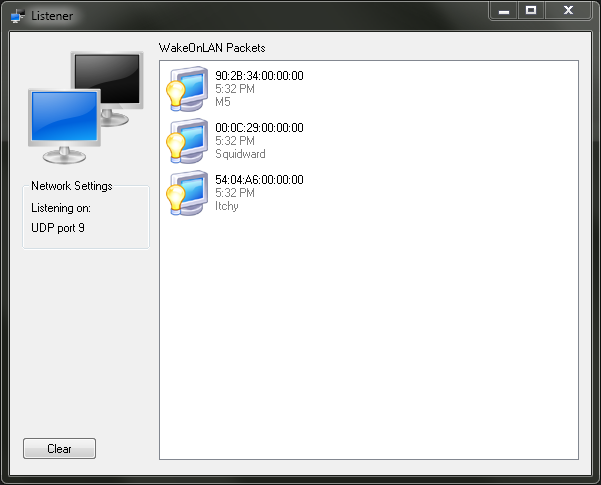Select the Squidward computer icon
601x485 pixels.
tap(187, 141)
